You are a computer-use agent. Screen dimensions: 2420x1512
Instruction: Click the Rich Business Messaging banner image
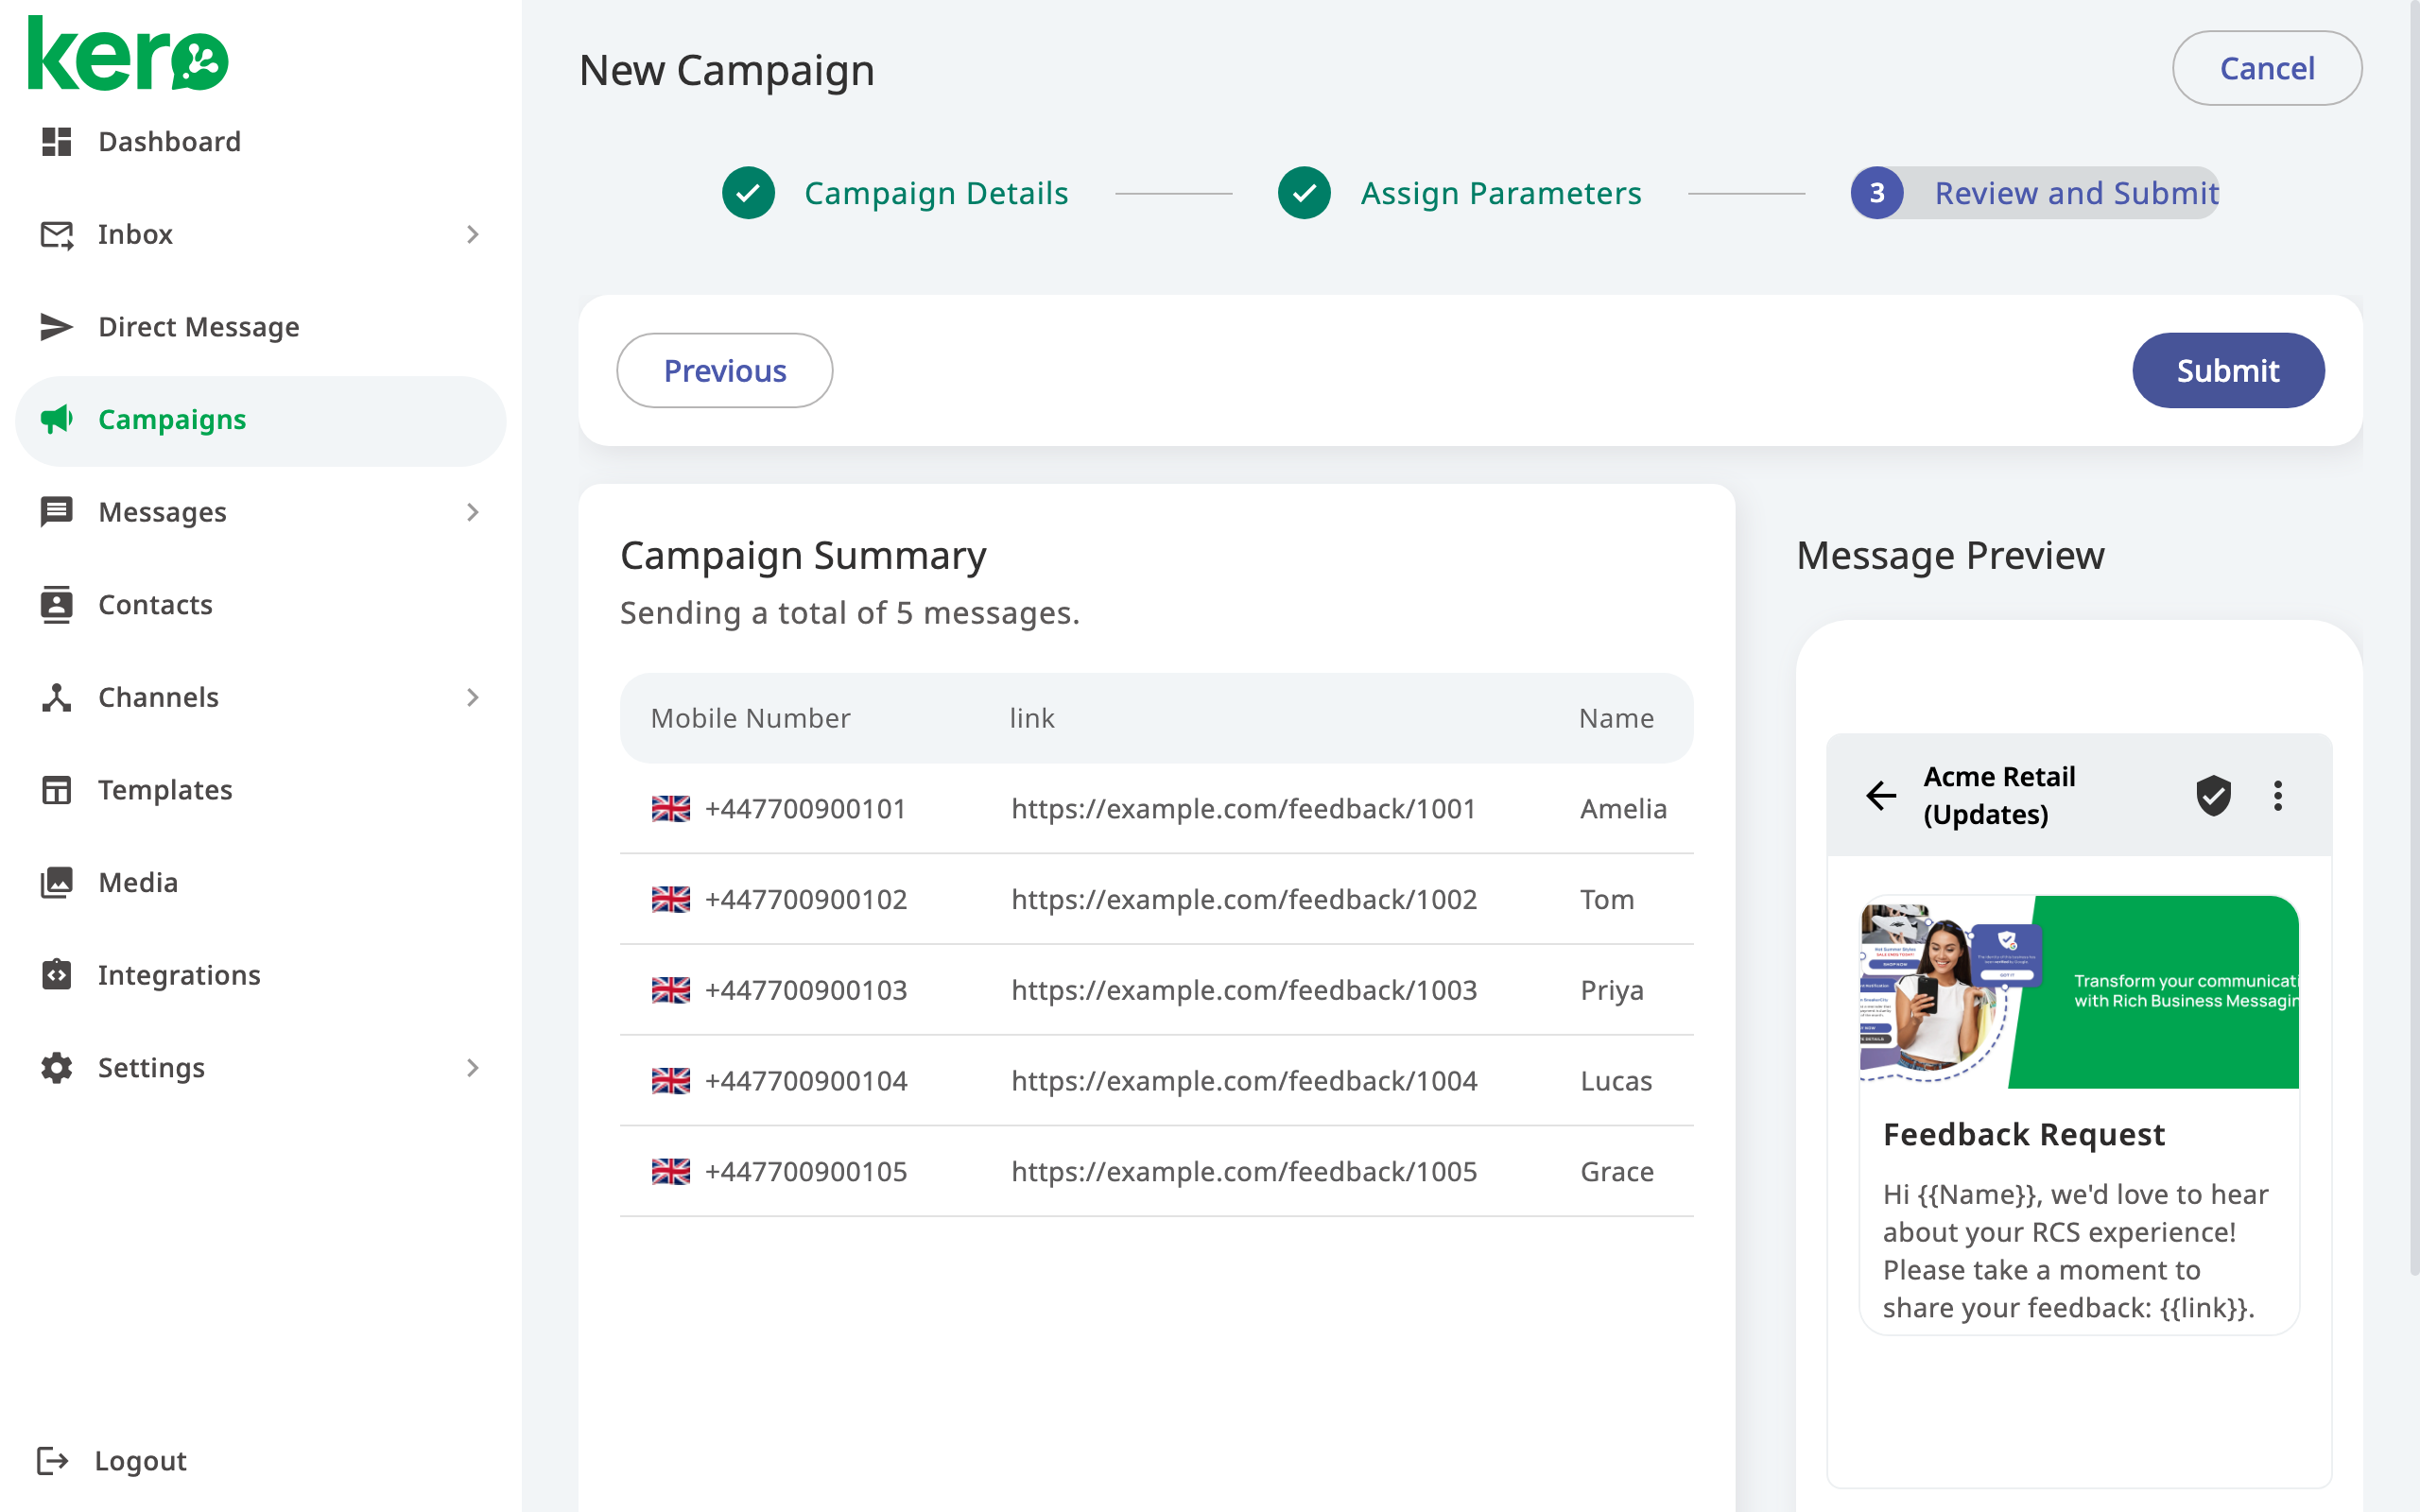pos(2079,992)
